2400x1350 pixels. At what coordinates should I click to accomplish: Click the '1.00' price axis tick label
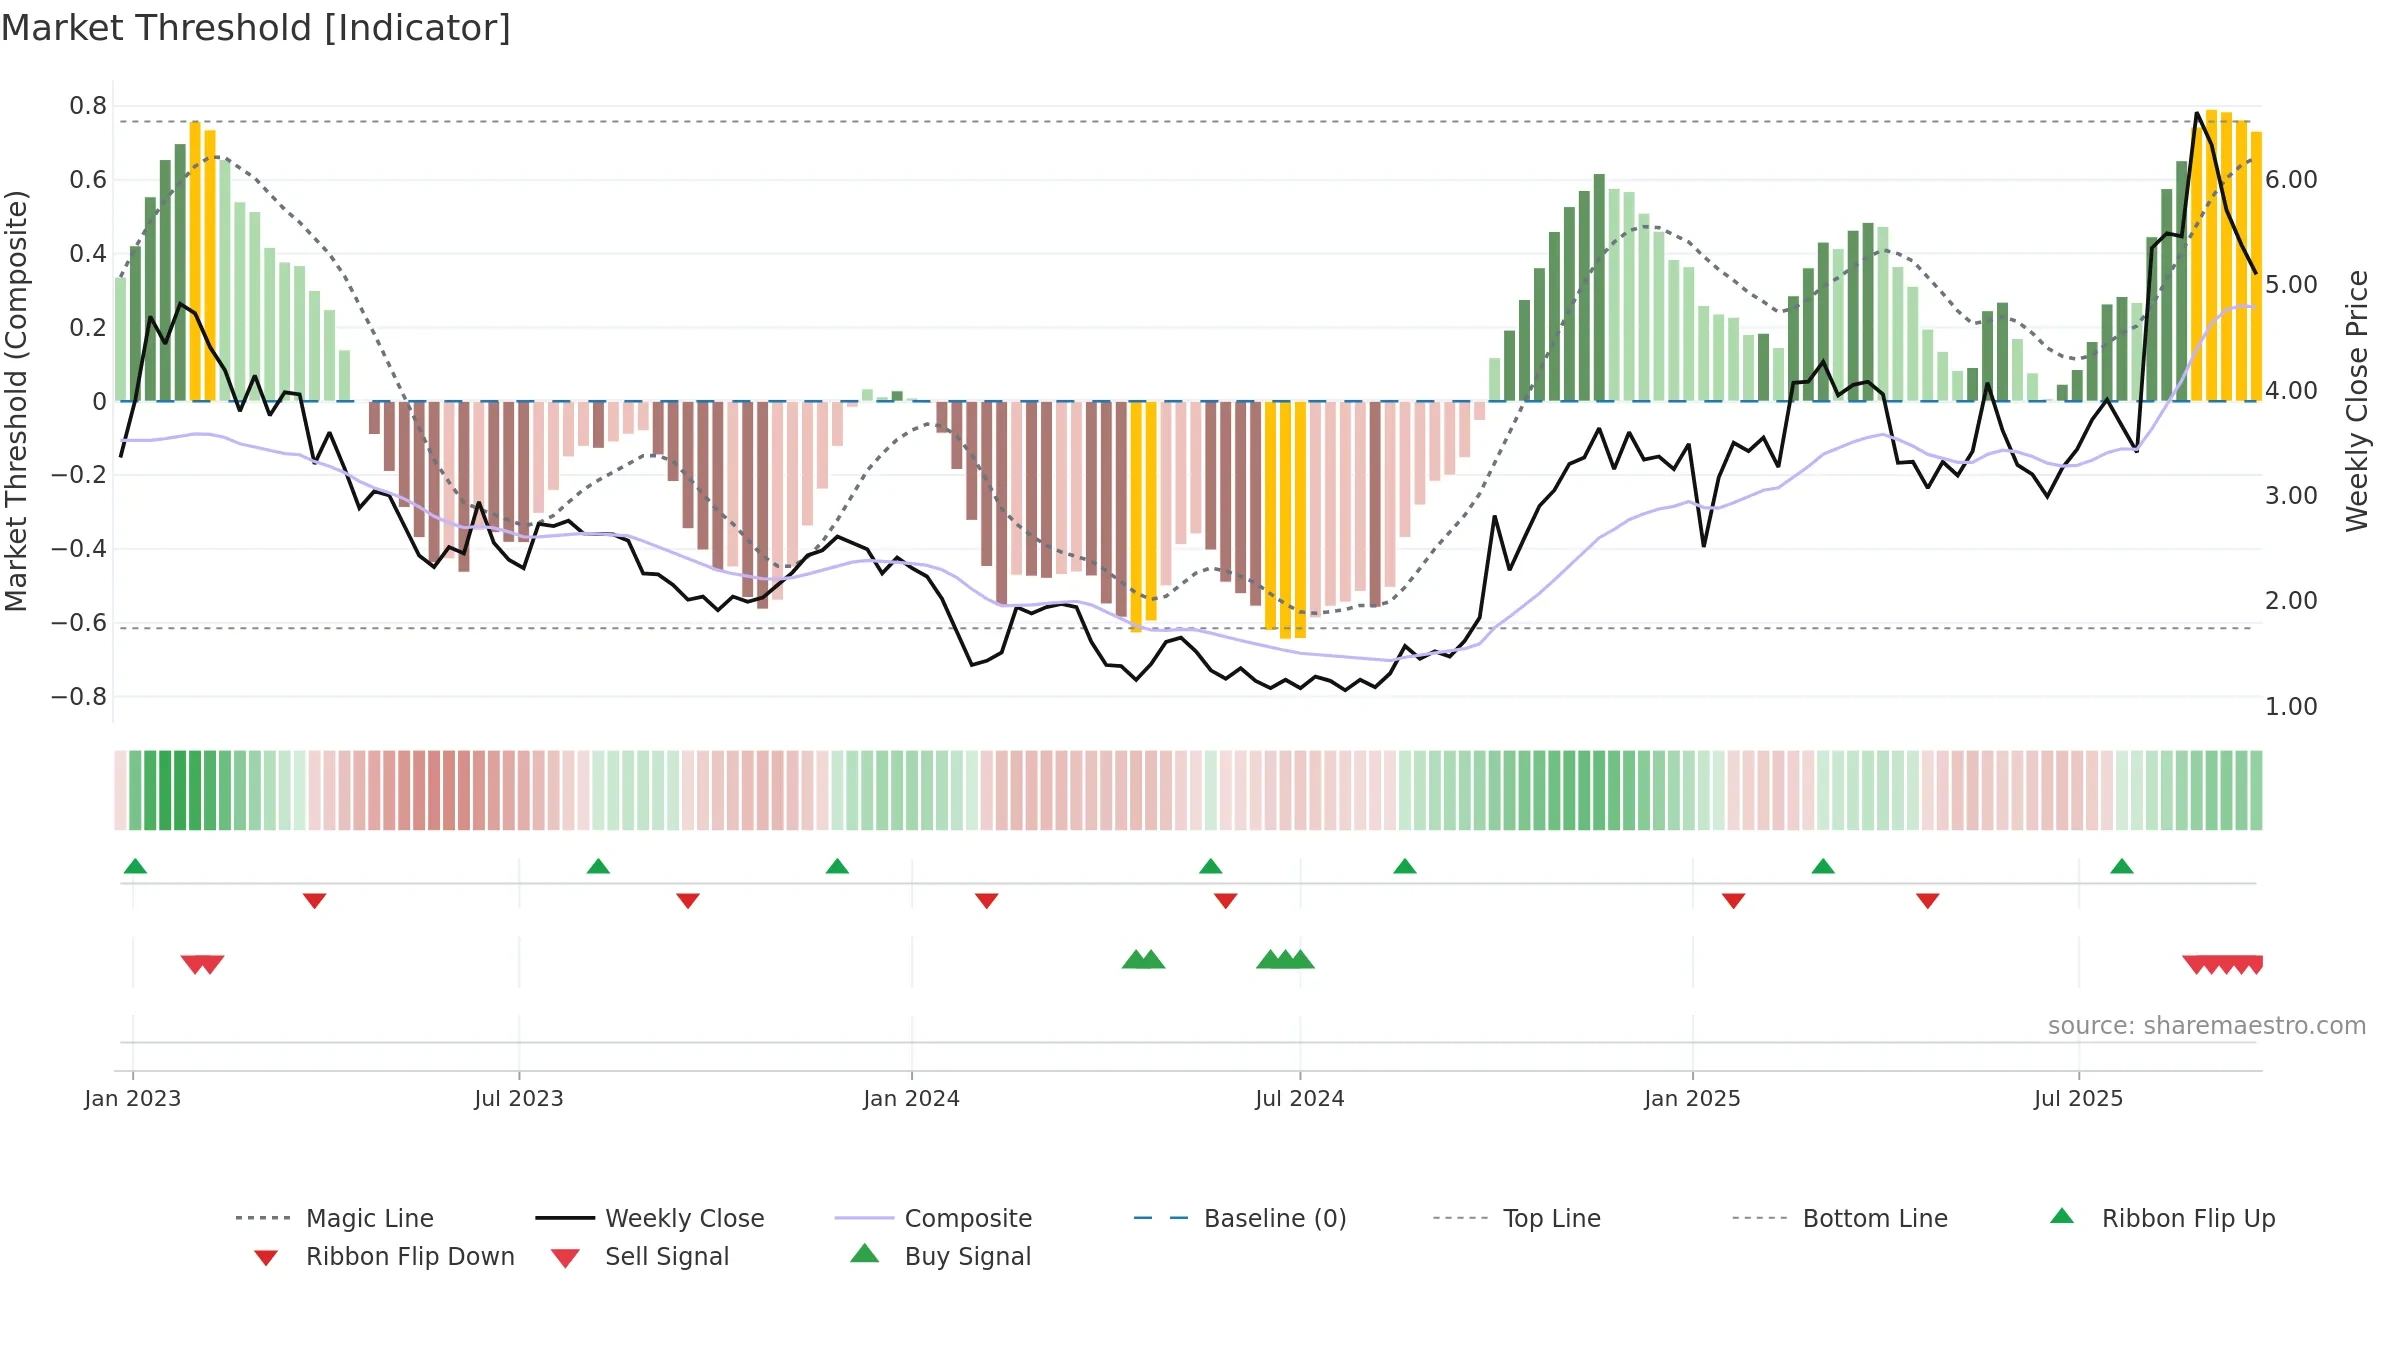2291,707
